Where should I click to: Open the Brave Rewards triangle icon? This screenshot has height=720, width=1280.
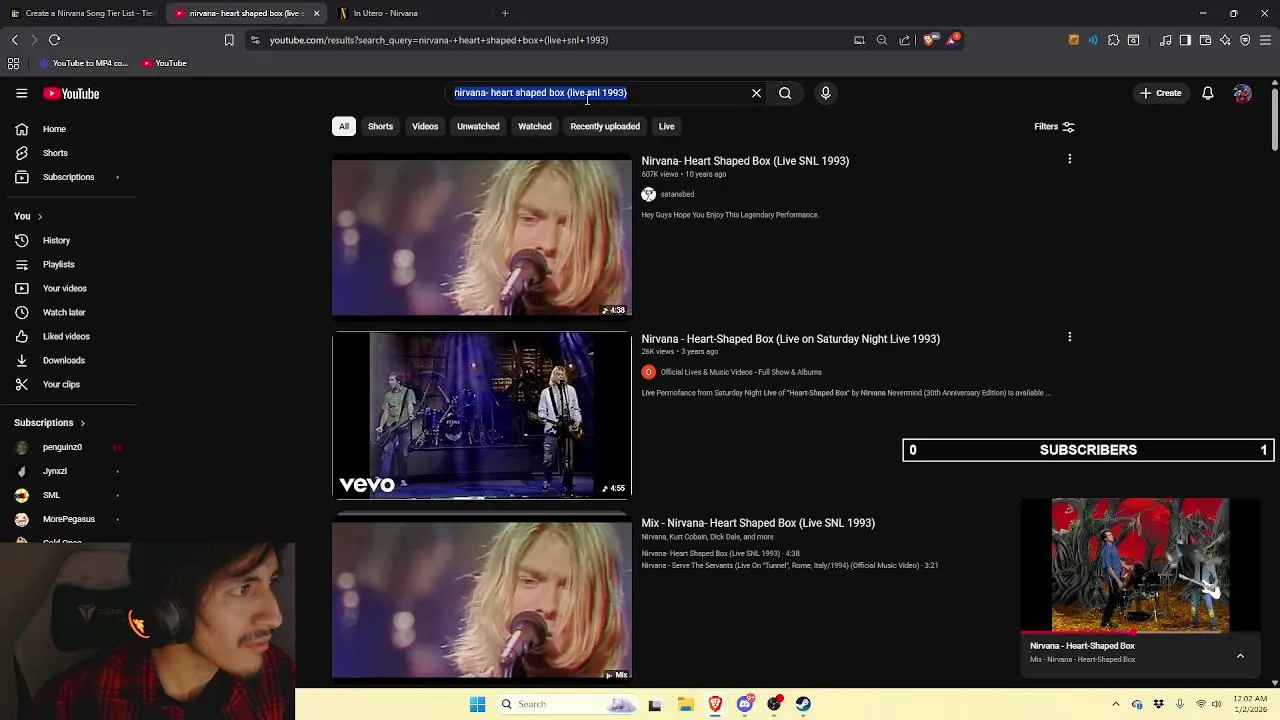(952, 40)
